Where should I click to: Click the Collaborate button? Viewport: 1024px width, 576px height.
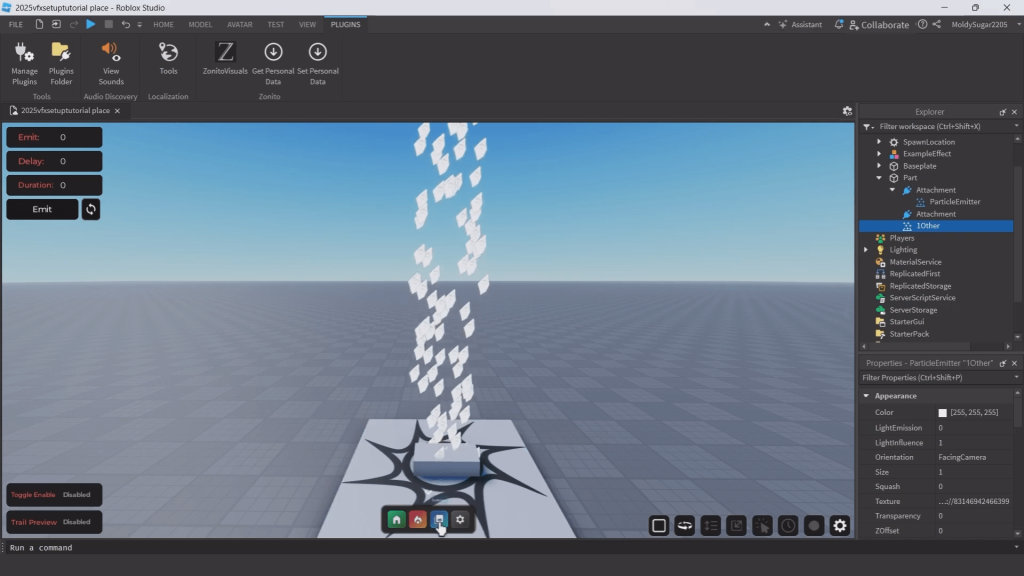click(879, 25)
